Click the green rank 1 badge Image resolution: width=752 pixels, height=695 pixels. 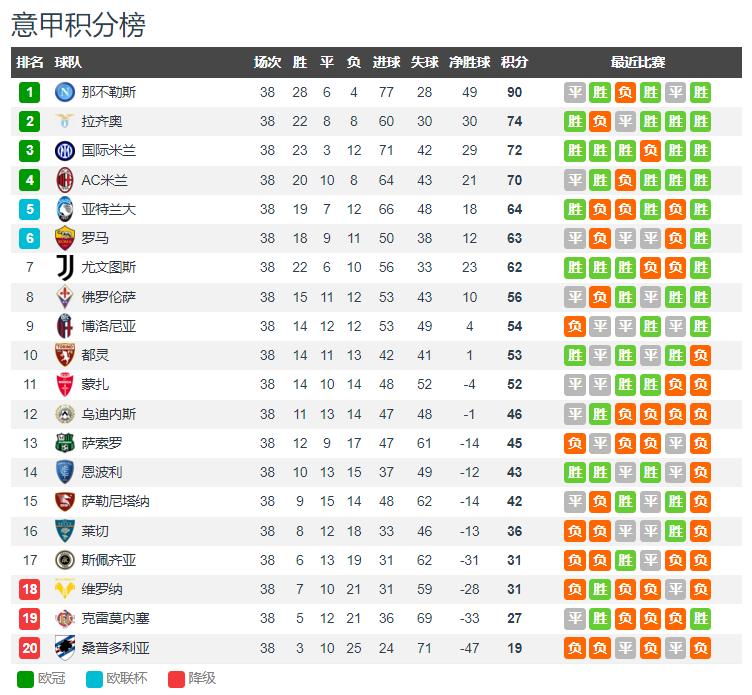click(x=30, y=92)
